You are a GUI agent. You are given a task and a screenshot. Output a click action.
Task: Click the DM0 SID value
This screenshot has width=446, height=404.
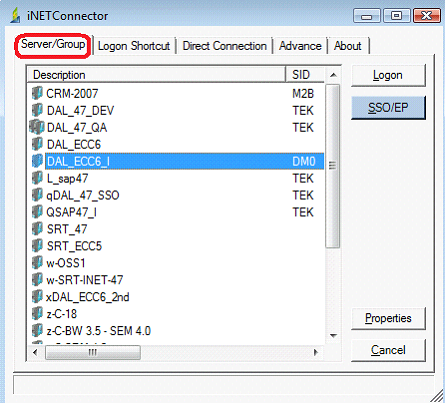coord(304,162)
